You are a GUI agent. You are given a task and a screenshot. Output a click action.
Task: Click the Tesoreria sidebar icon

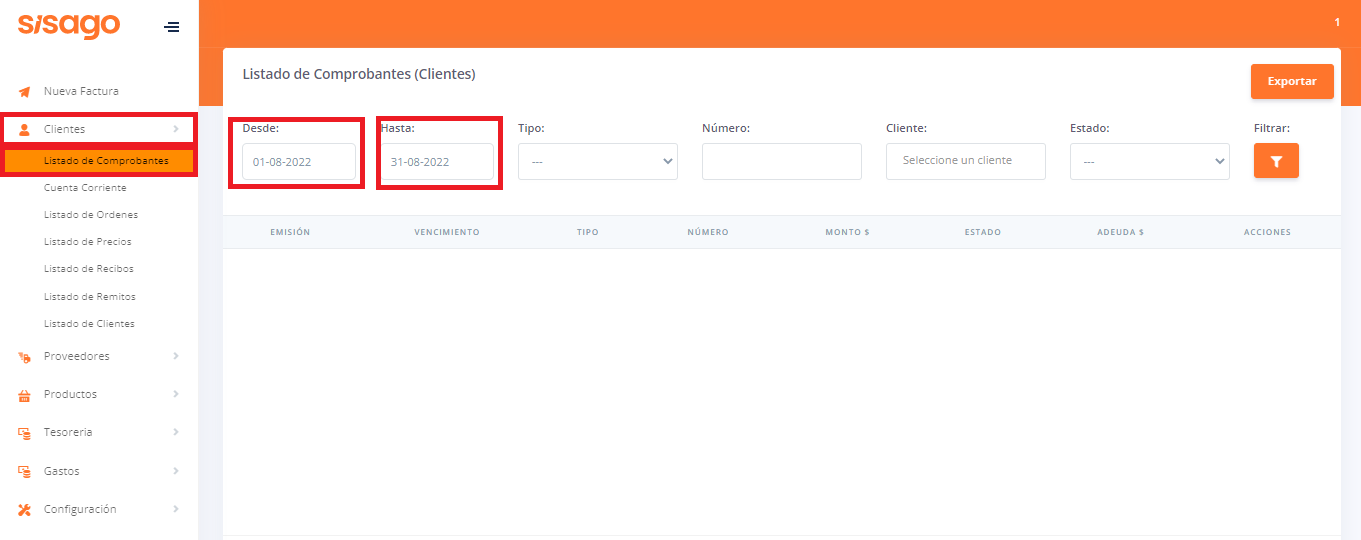pyautogui.click(x=25, y=433)
